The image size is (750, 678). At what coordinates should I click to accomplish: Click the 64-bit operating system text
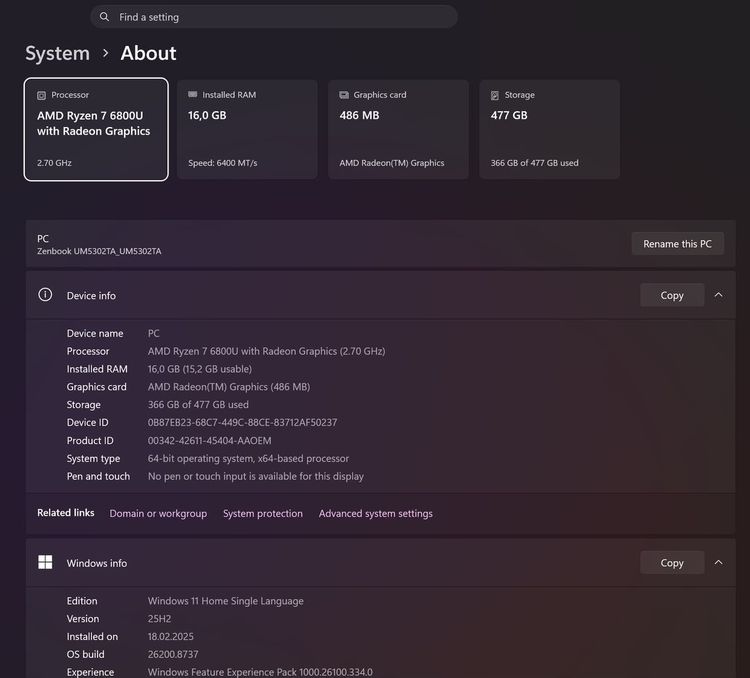point(248,458)
